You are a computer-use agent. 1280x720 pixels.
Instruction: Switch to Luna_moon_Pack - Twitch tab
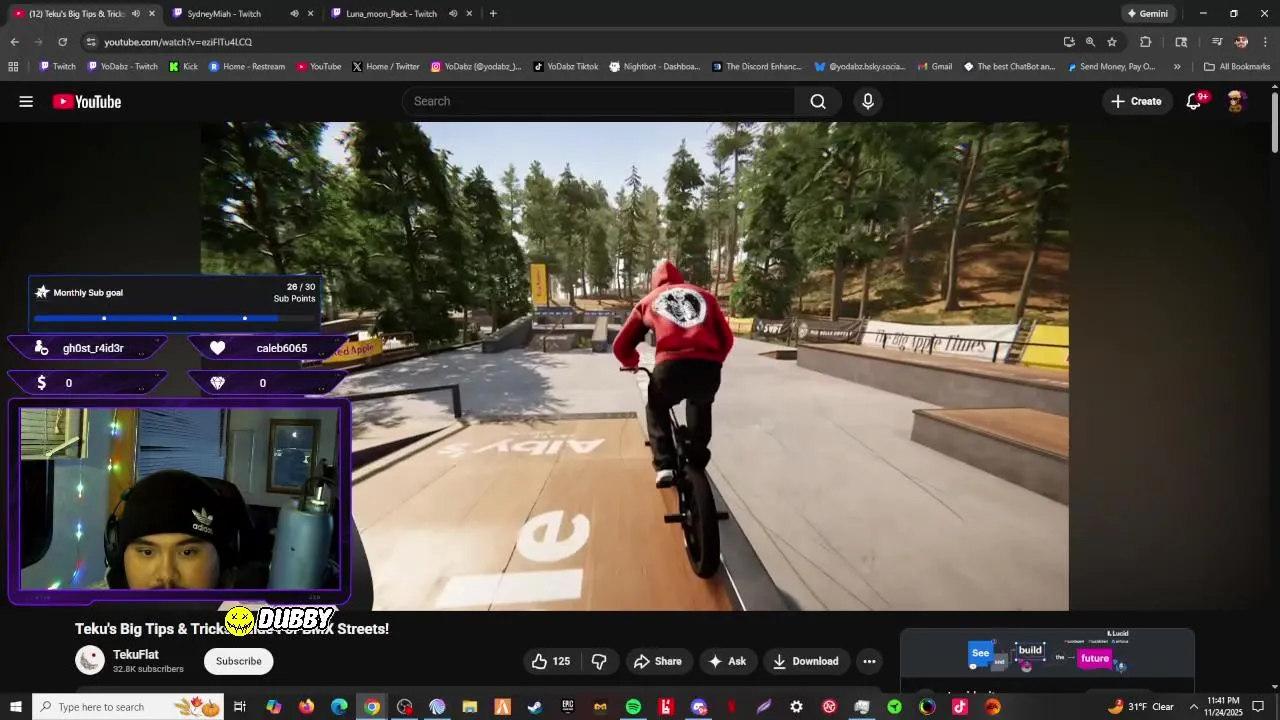pos(391,14)
